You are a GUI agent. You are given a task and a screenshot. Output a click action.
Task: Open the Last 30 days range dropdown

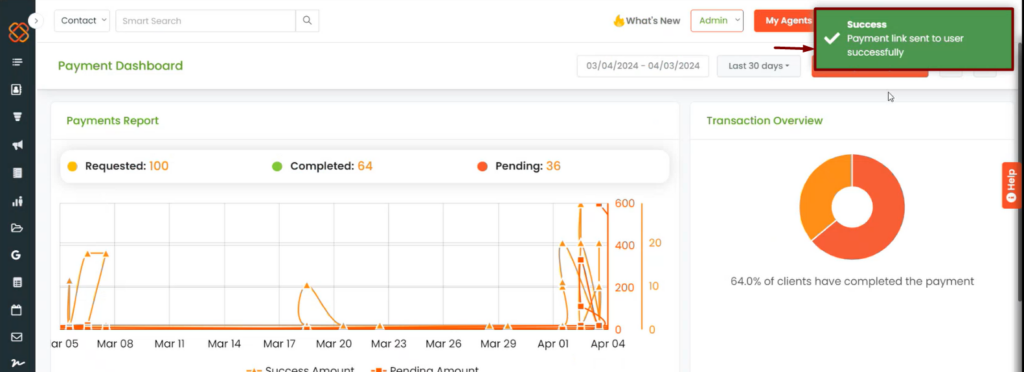pyautogui.click(x=759, y=66)
